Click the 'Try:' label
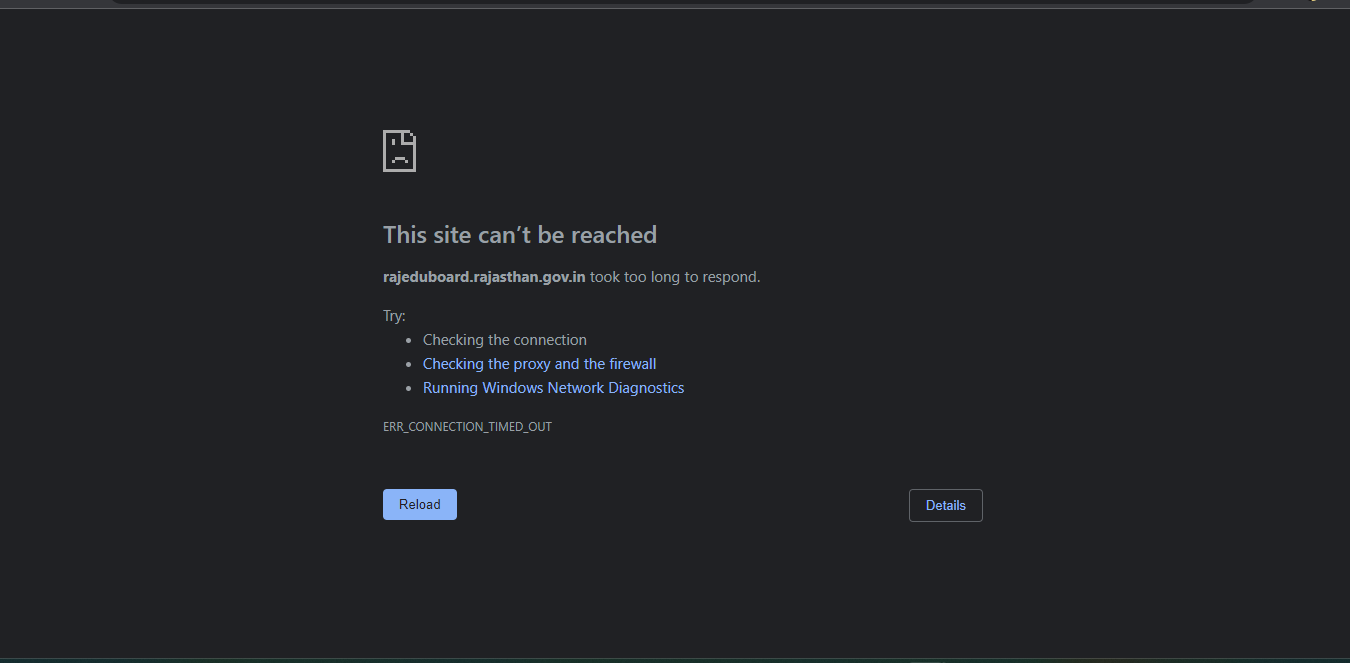 pos(394,316)
